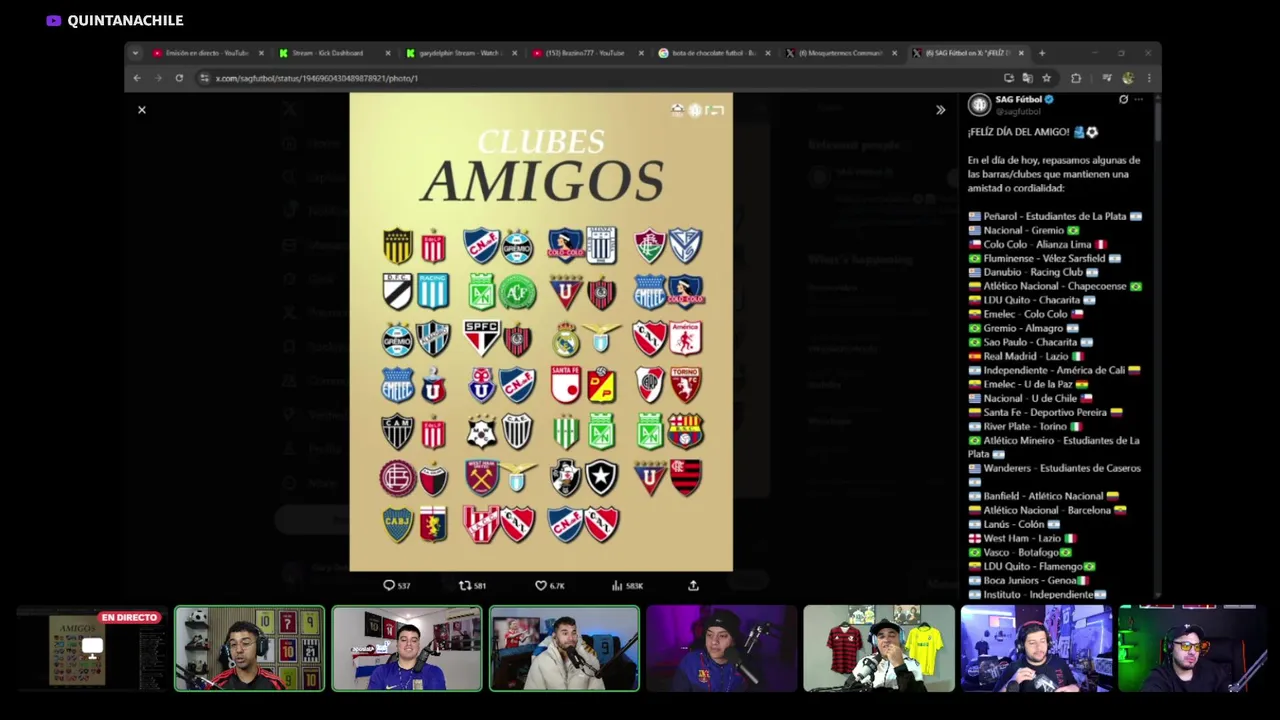The image size is (1280, 720).
Task: Click the translate page icon in address bar
Action: 1027,78
